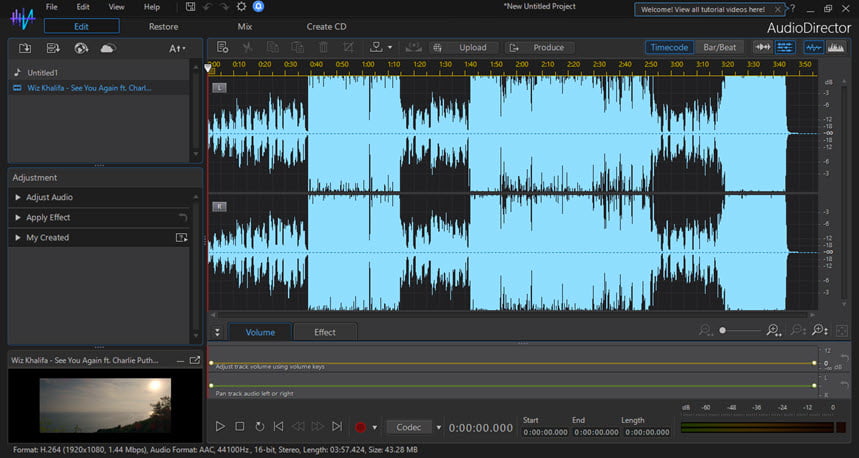Click the My Created import presets icon

tap(181, 238)
